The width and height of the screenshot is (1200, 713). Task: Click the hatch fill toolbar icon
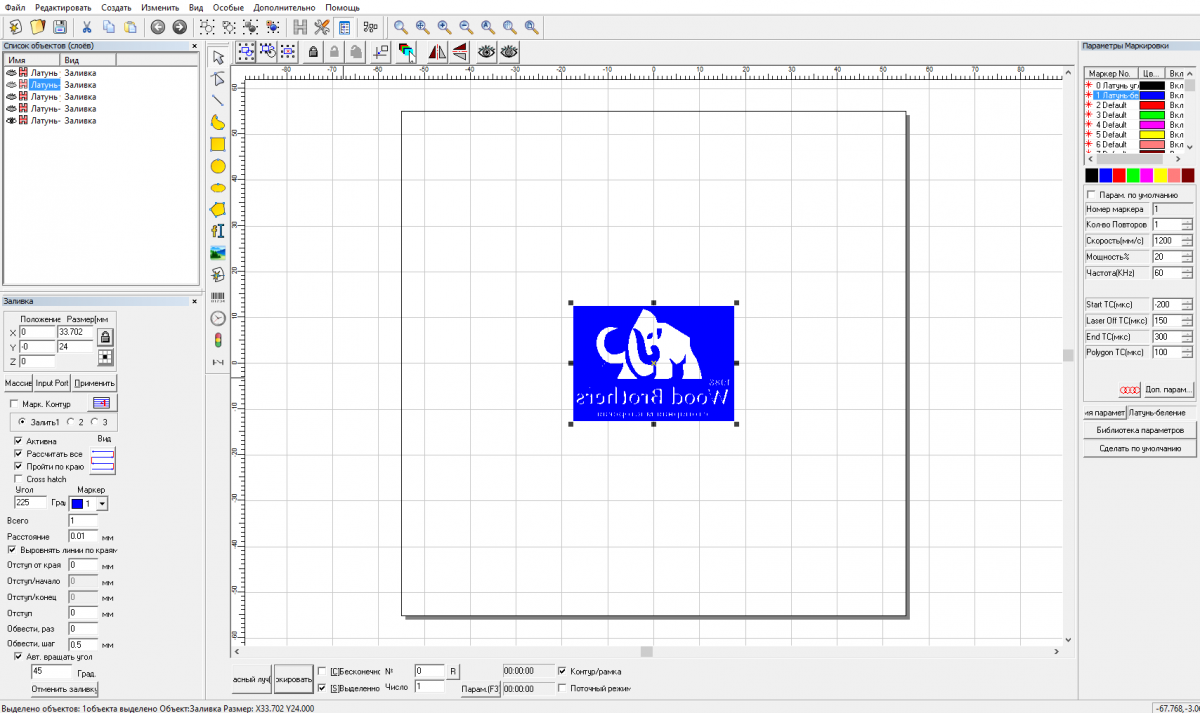[x=299, y=27]
